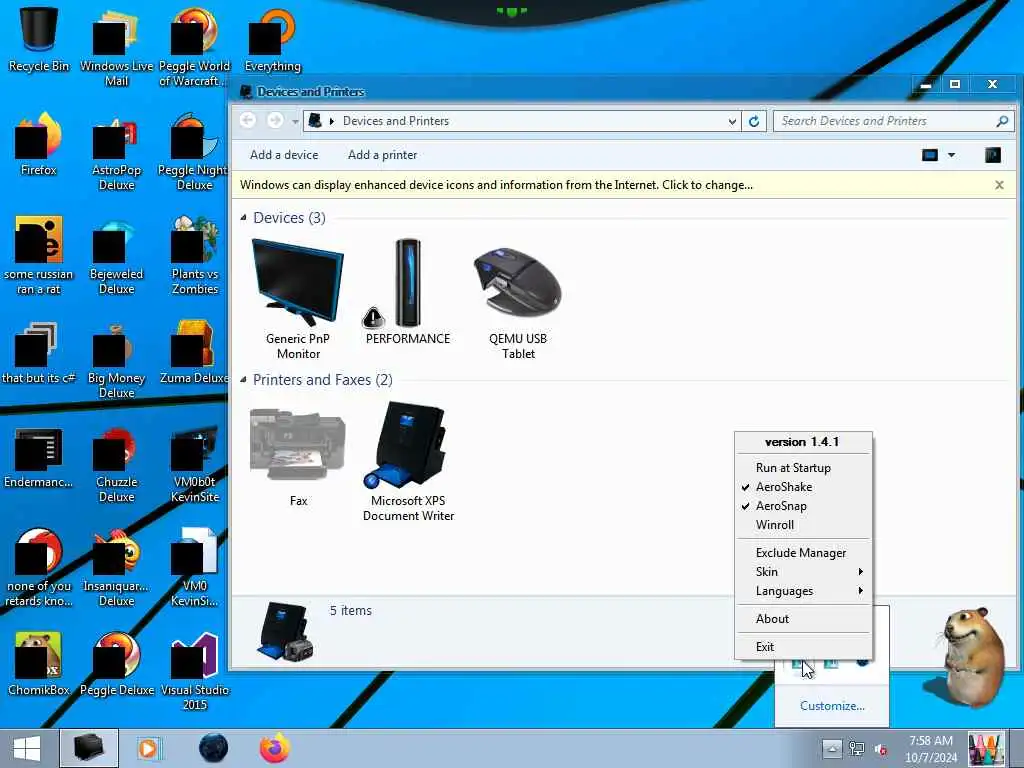Show hidden tray icons arrow
The height and width of the screenshot is (768, 1024).
[831, 748]
